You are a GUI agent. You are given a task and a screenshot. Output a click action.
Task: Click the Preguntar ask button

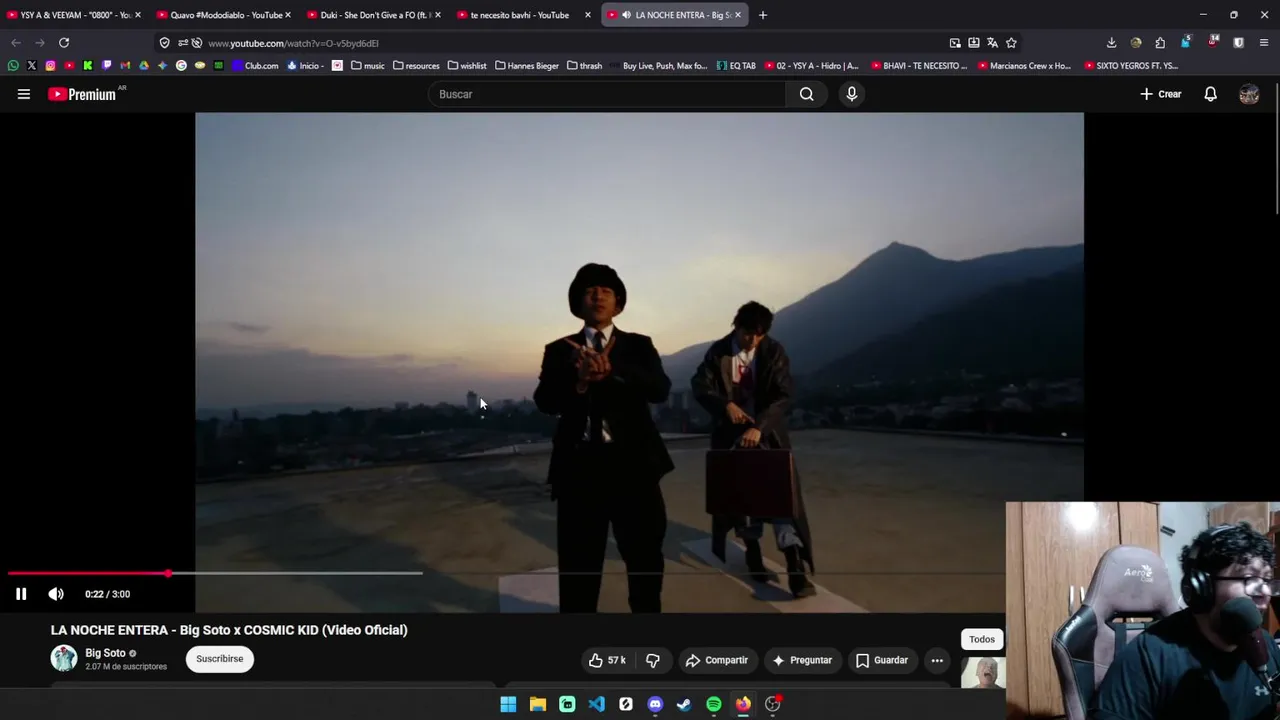pyautogui.click(x=802, y=660)
